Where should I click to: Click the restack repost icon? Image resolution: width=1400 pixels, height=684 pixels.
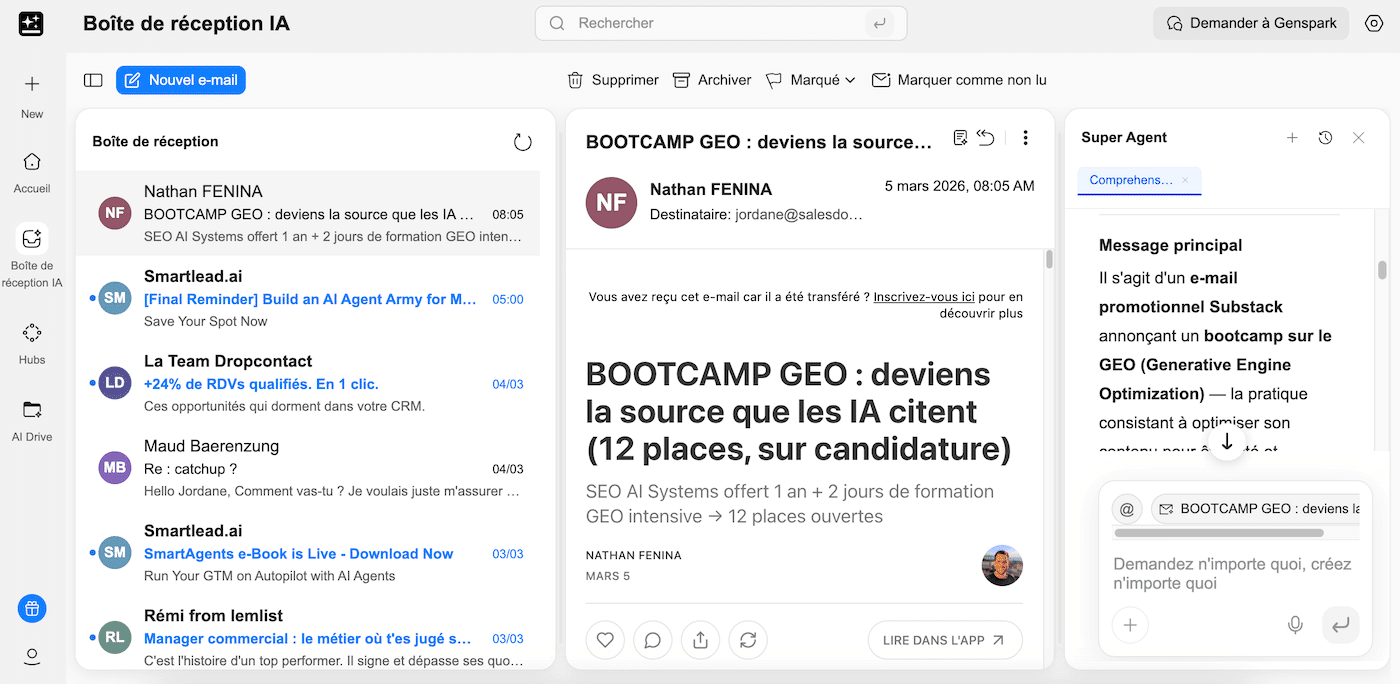click(x=748, y=640)
